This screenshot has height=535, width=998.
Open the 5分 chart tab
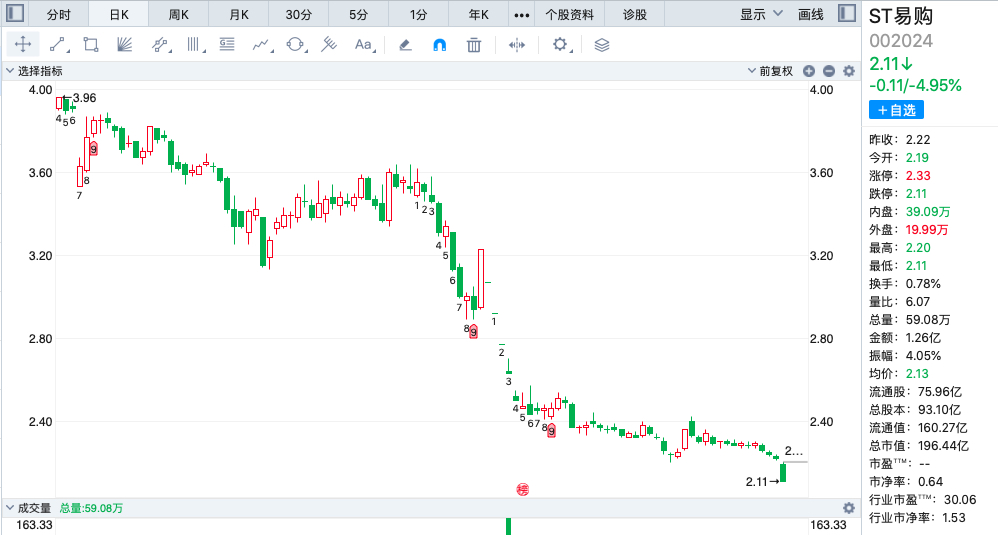tap(358, 14)
